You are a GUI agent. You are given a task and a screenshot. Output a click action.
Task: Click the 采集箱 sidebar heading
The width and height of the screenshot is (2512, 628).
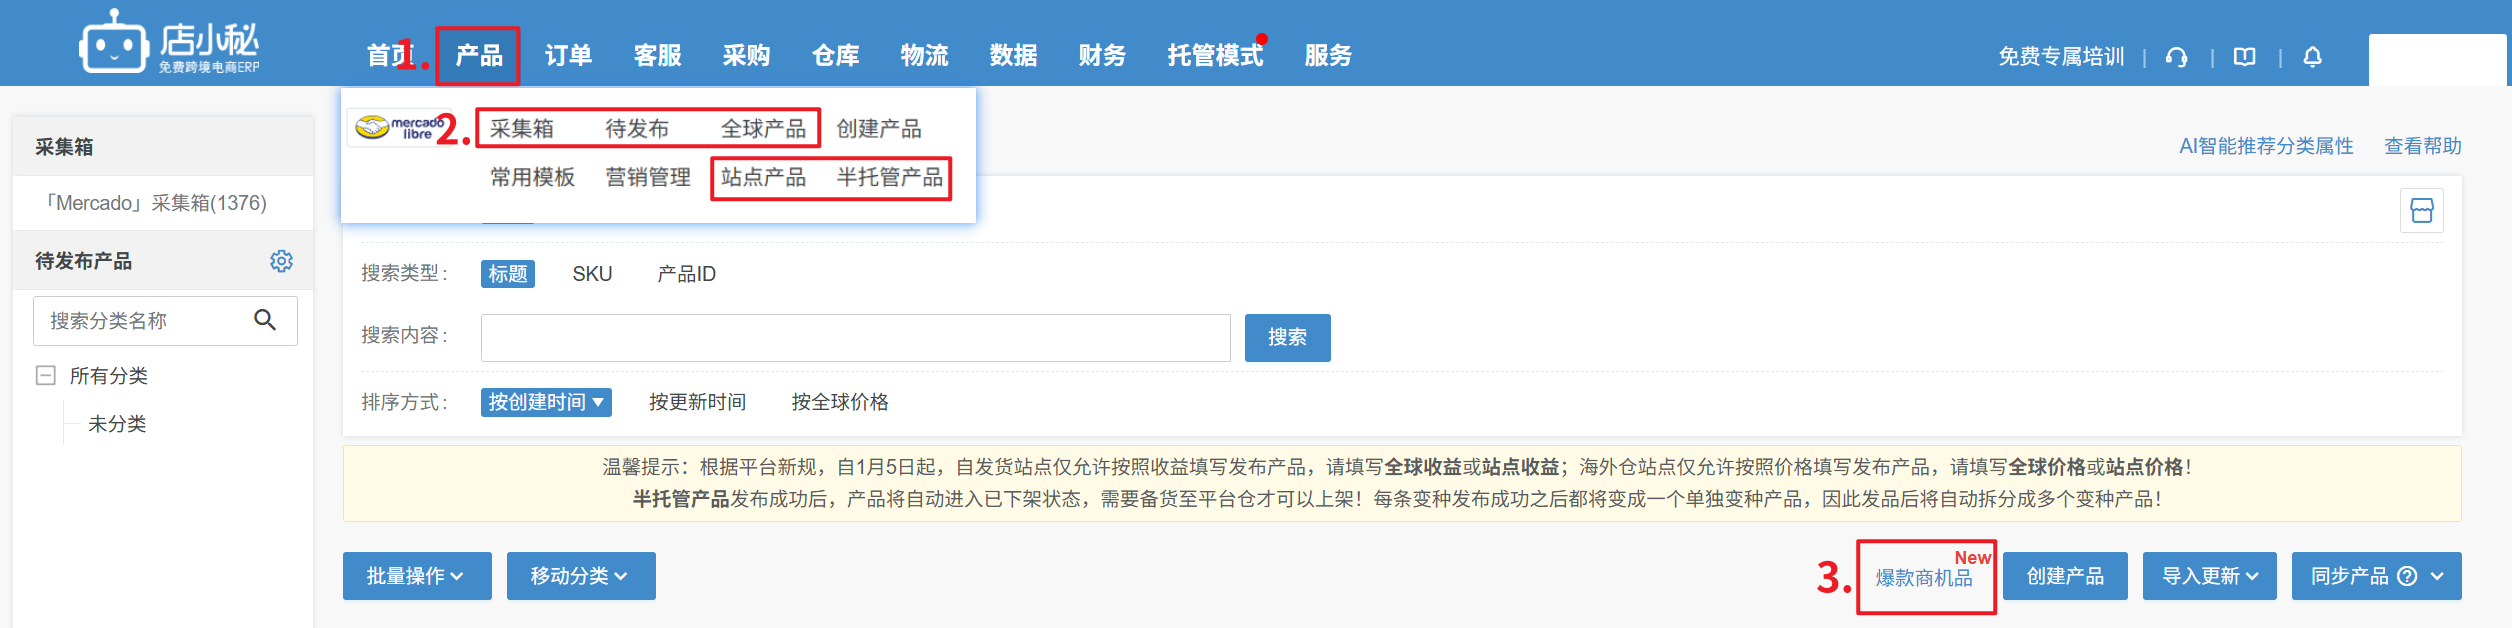point(65,147)
